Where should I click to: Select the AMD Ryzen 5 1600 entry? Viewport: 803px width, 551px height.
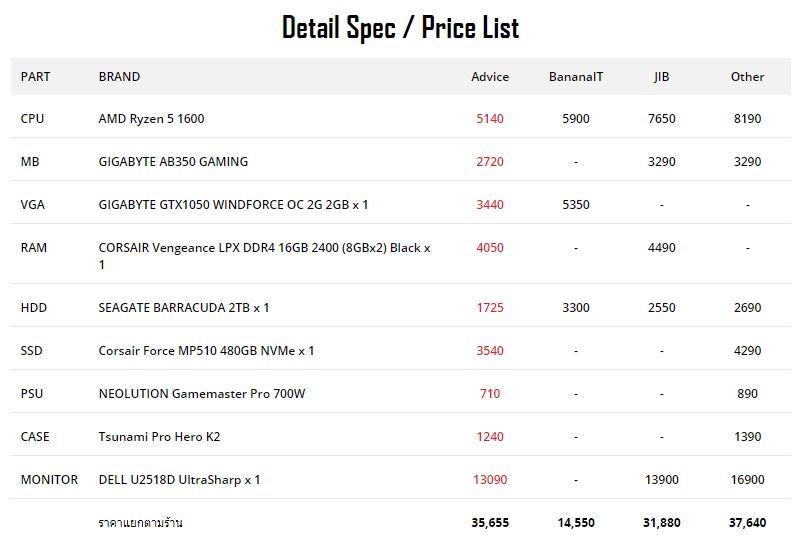pos(151,119)
